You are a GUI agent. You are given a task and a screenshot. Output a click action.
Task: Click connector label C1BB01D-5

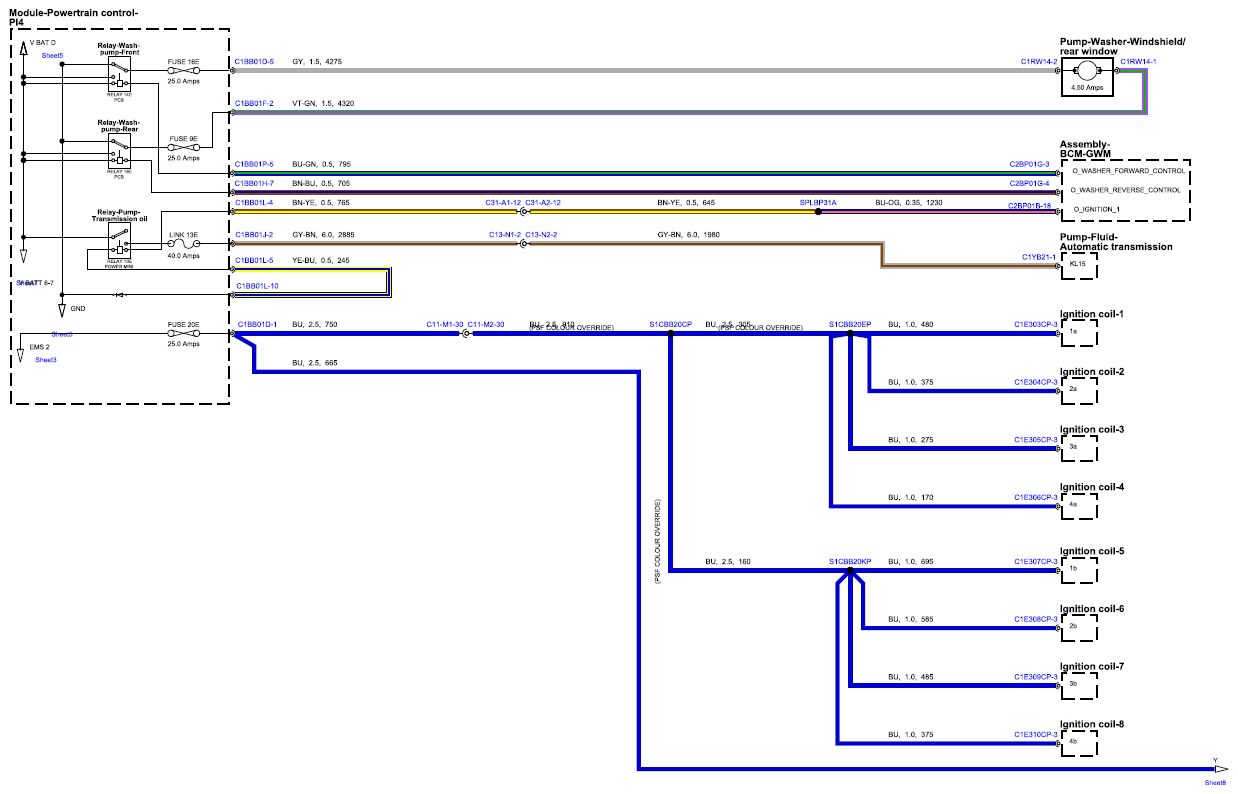(255, 62)
